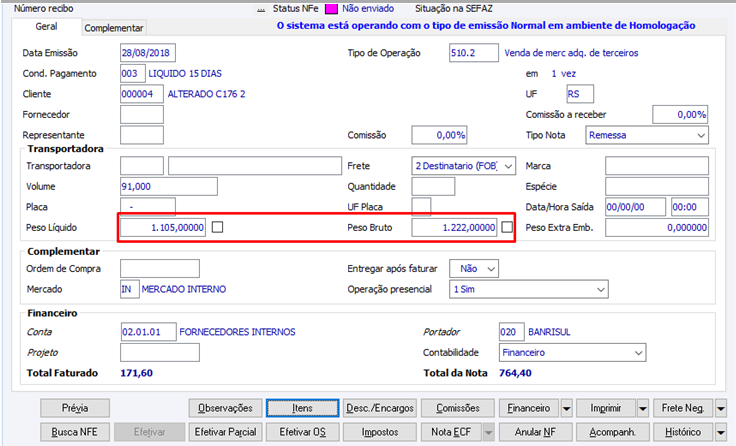Open the Tipo Nota dropdown showing Remessa
The image size is (736, 446).
[647, 135]
